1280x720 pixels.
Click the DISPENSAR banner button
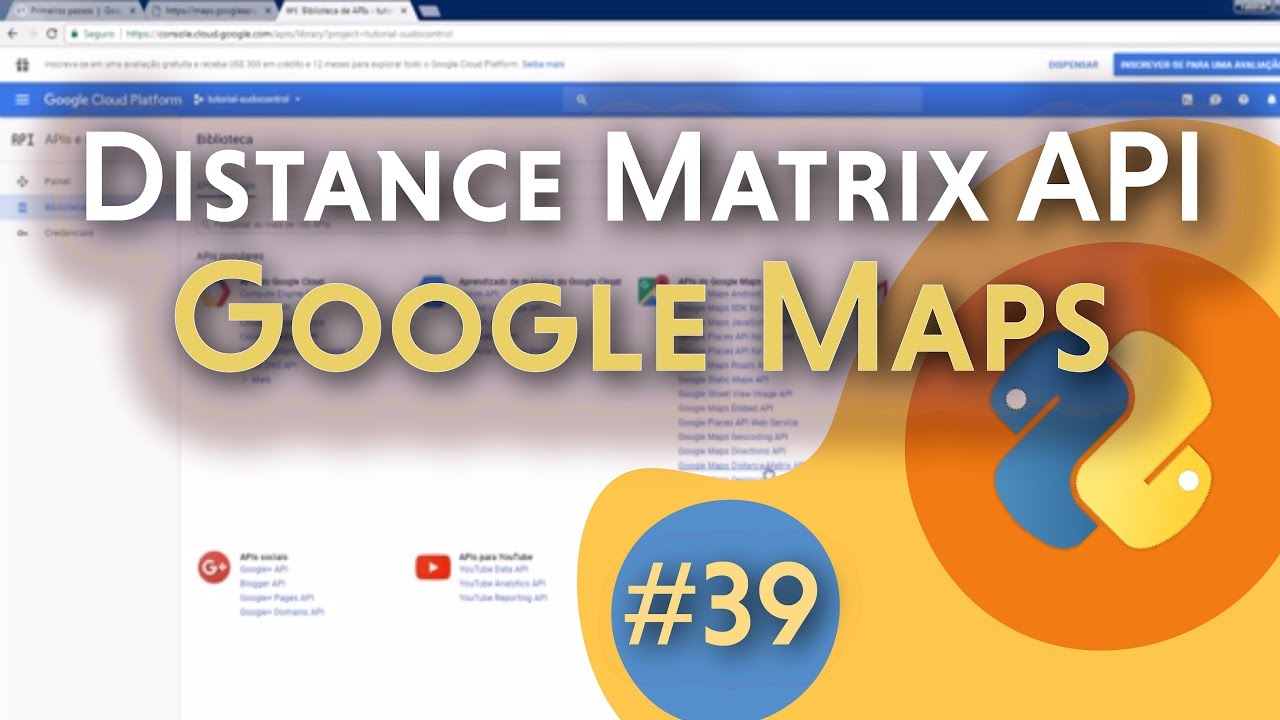(x=1074, y=64)
